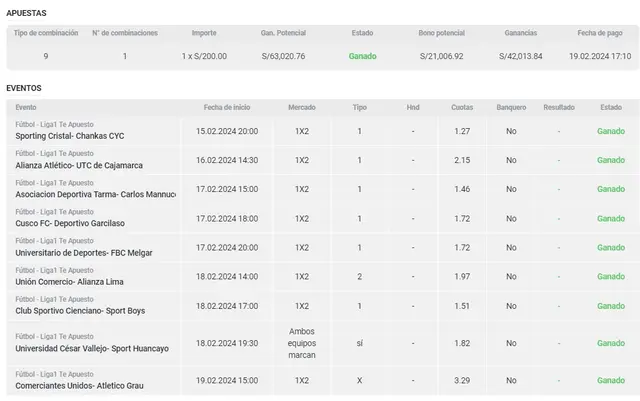Click the S/63,020.76 potential winnings value
The height and width of the screenshot is (401, 640).
pyautogui.click(x=283, y=56)
